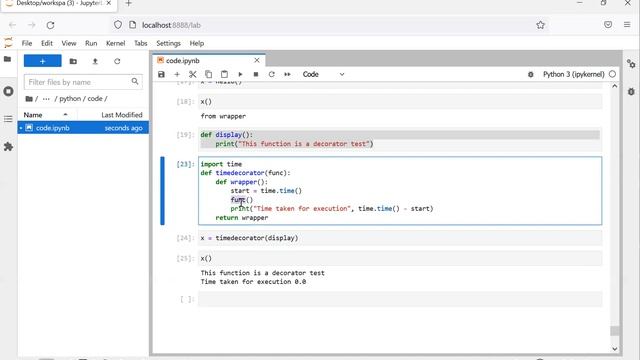Bookmark this page with star icon
640x360 pixels.
pos(540,25)
